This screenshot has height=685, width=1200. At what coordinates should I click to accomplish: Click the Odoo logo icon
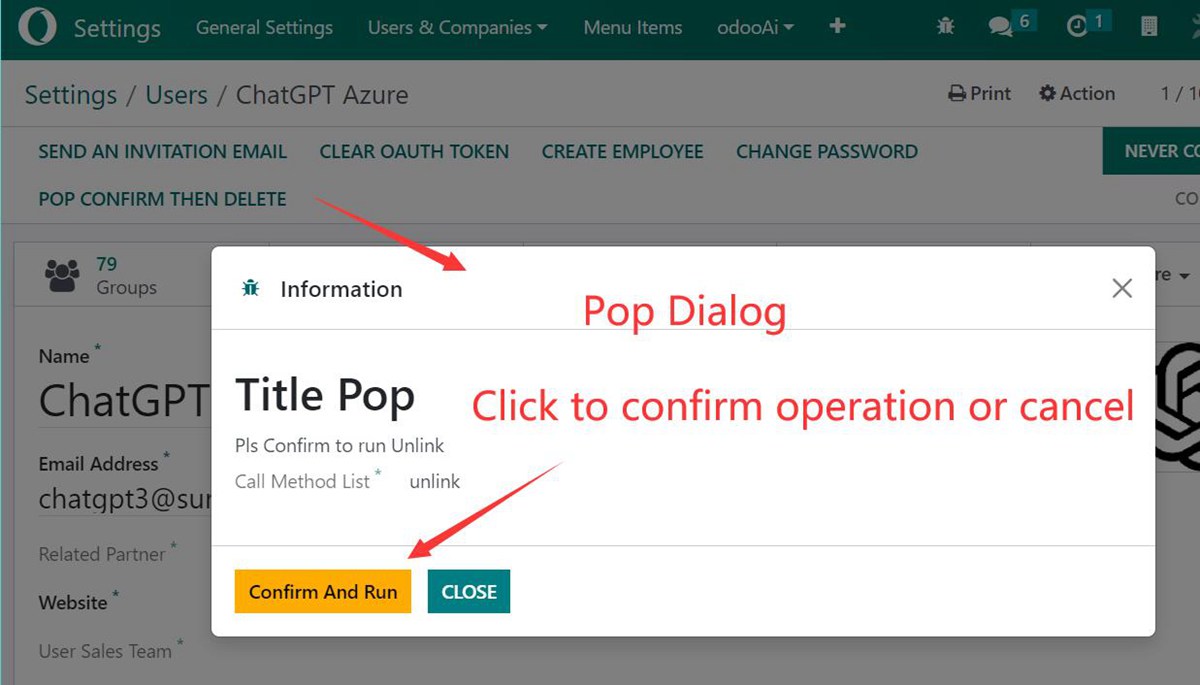(x=37, y=27)
